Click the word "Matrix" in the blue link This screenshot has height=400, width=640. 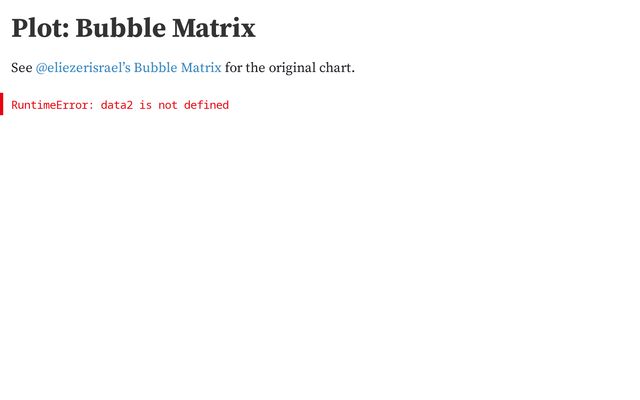201,68
